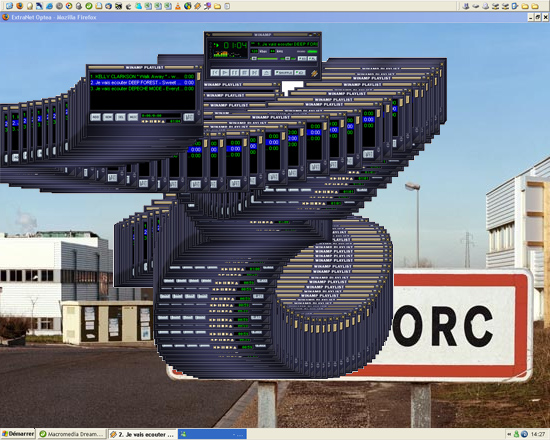The image size is (550, 440).
Task: Click the blue active taskbar button
Action: coord(212,434)
